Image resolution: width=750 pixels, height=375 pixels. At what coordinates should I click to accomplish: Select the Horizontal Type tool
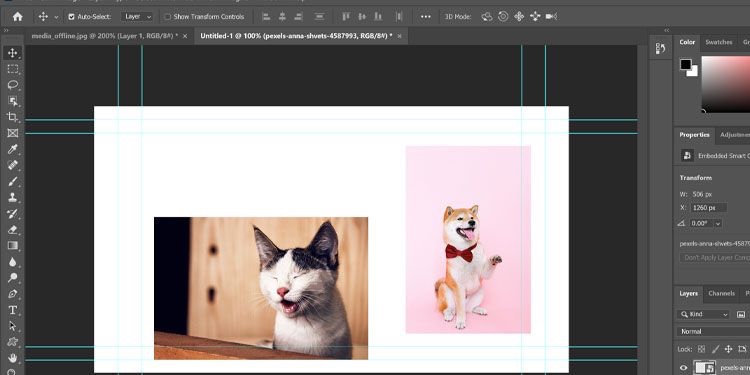pyautogui.click(x=12, y=310)
